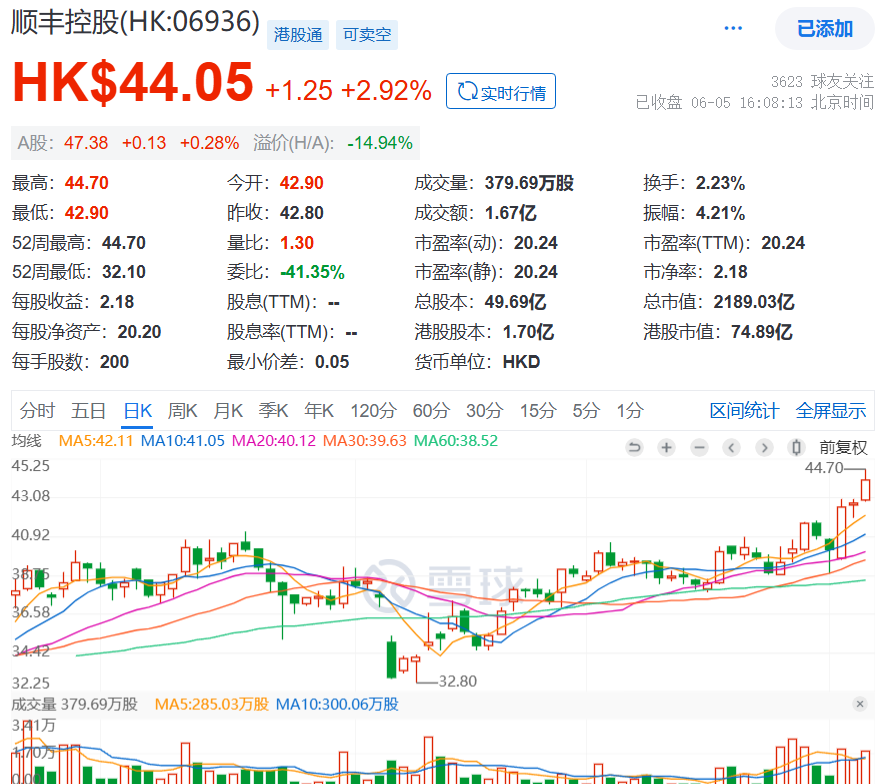
Task: Click the 港股通 tag
Action: click(x=298, y=35)
